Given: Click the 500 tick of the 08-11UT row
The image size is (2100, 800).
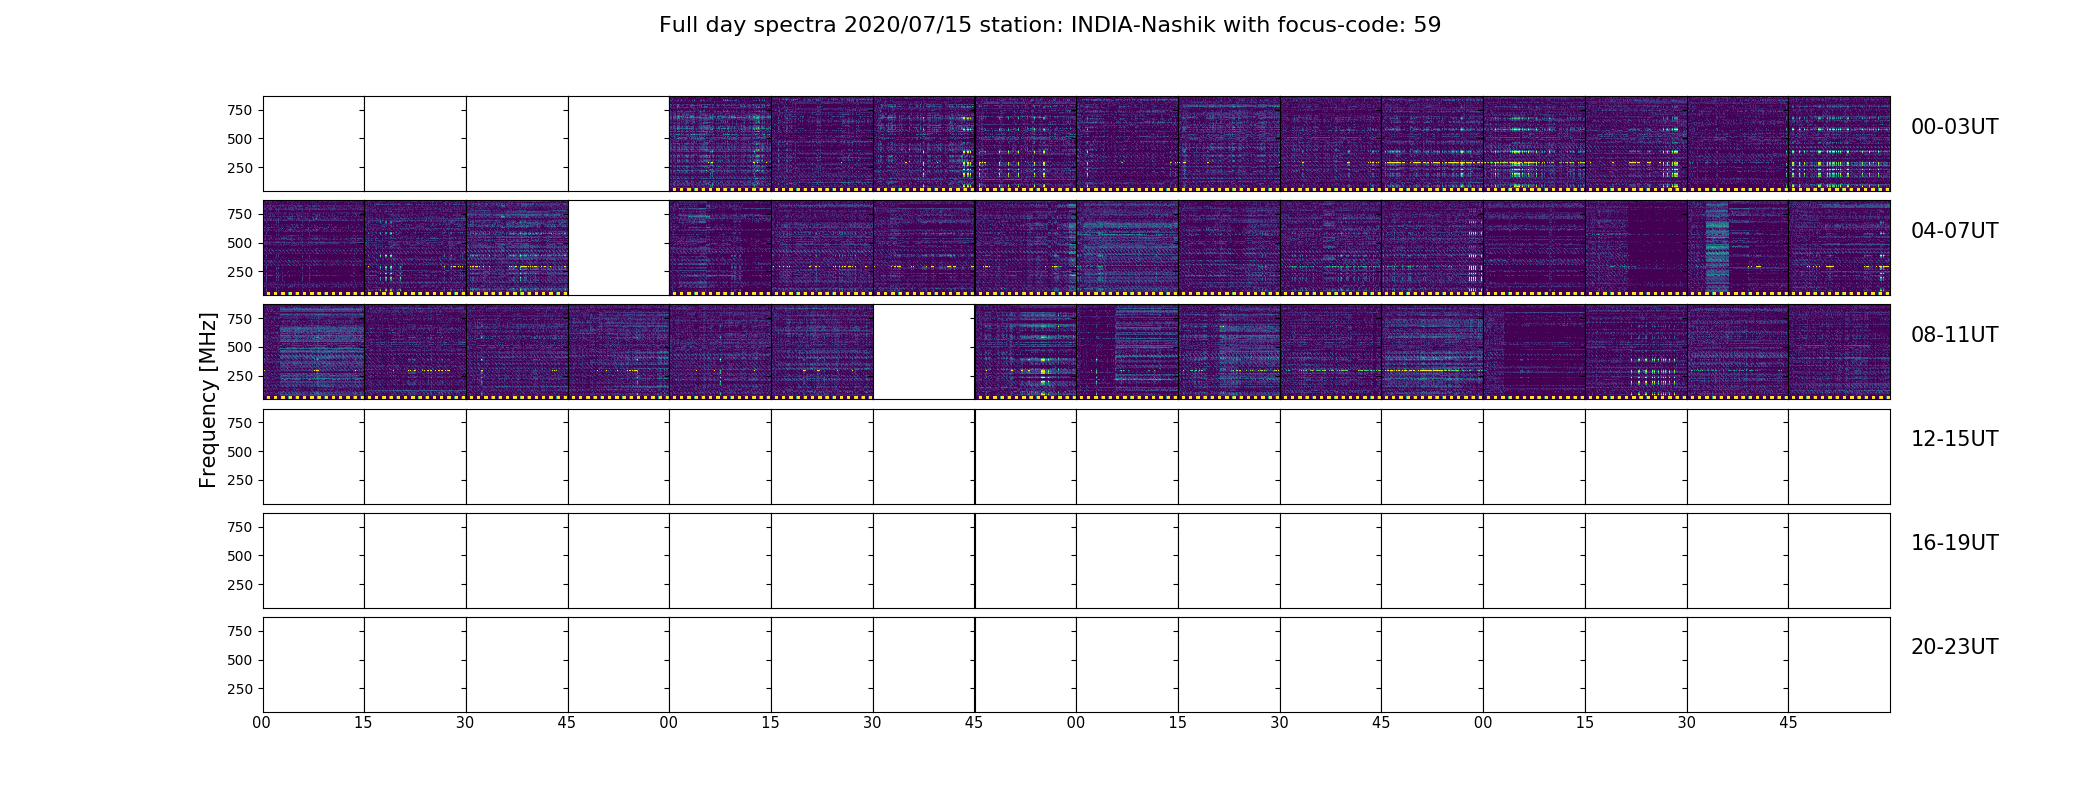Looking at the screenshot, I should coord(240,347).
